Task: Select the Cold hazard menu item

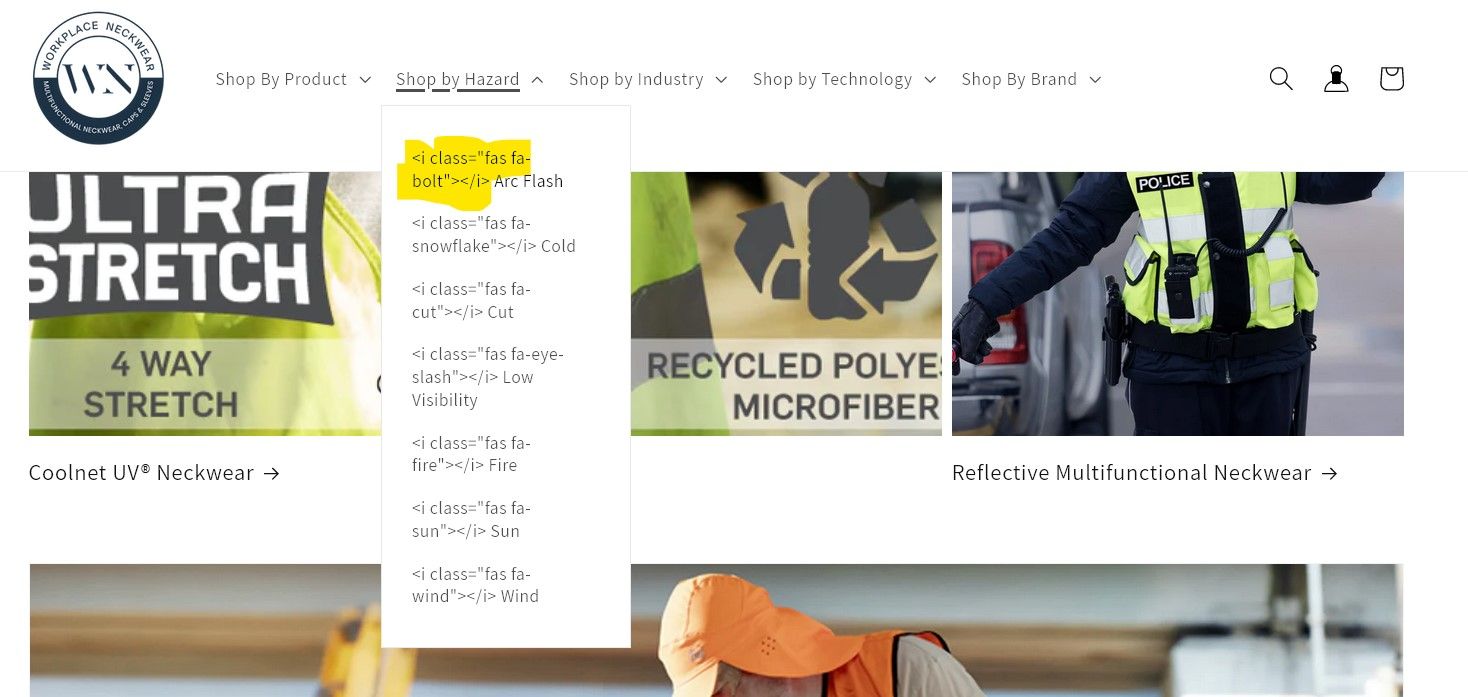Action: tap(494, 235)
